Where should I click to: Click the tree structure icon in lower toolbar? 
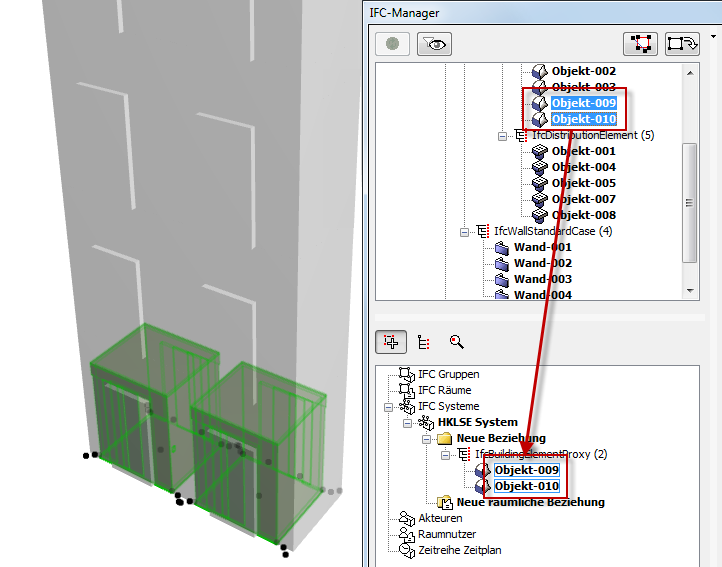coord(424,342)
